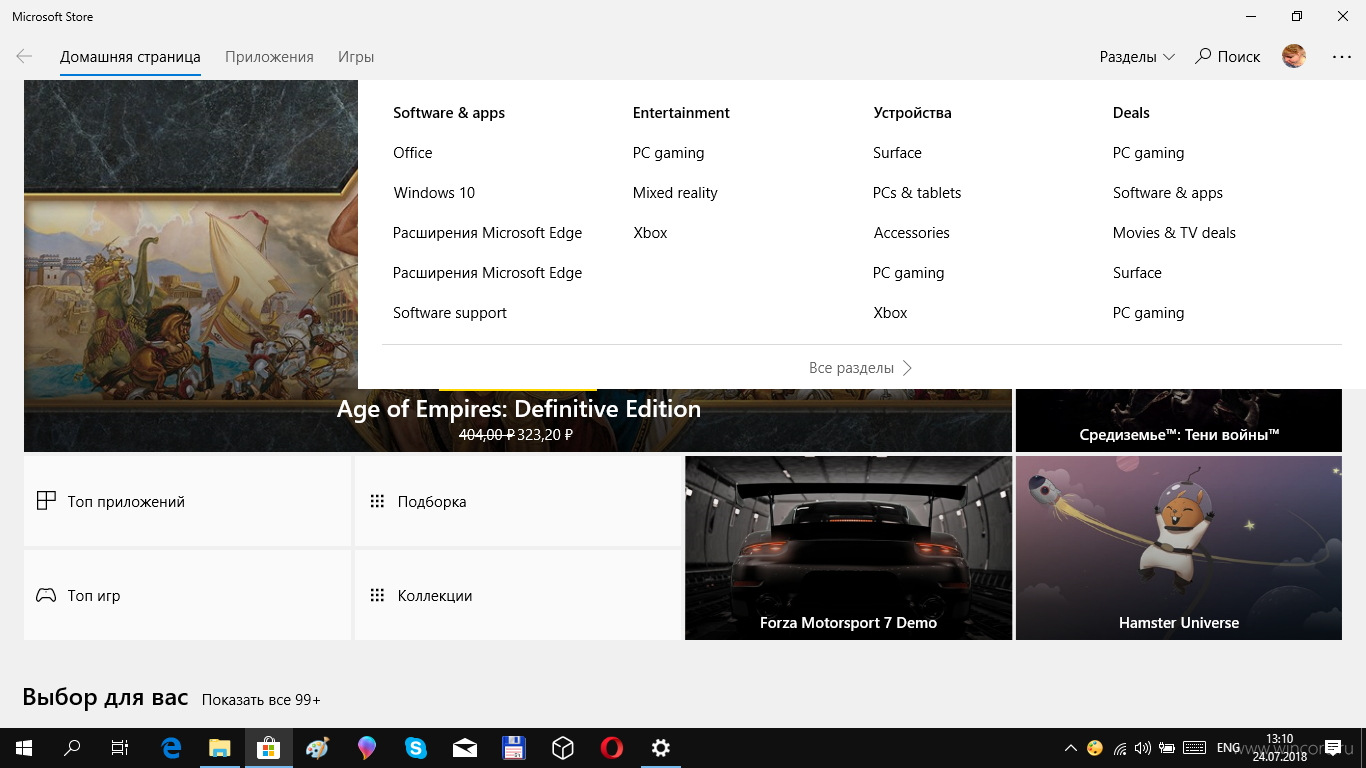This screenshot has width=1366, height=768.
Task: Click the Entertainment column heading
Action: point(681,113)
